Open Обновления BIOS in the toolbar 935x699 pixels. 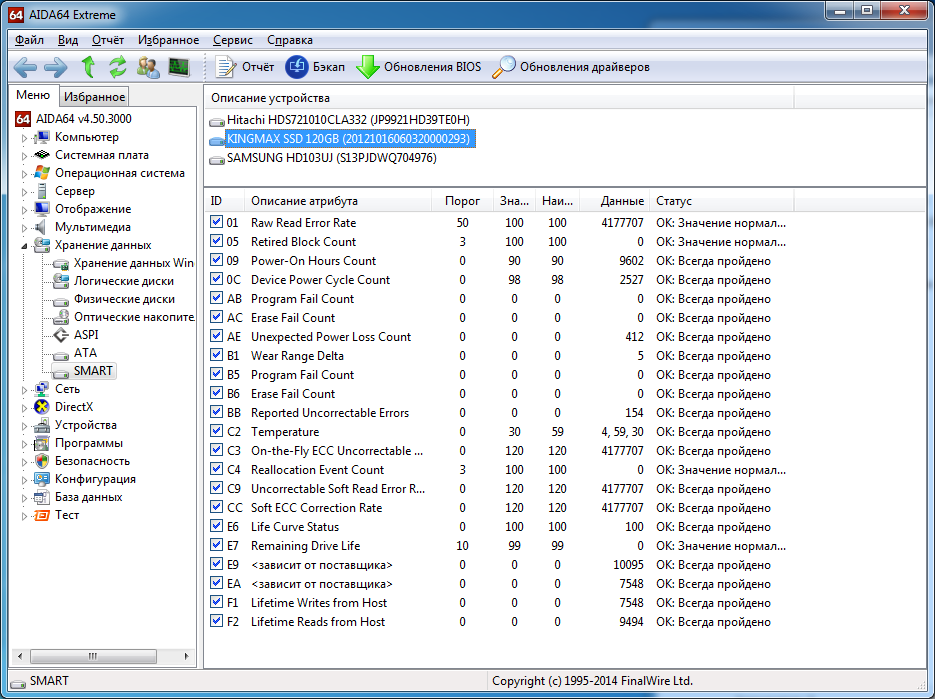click(419, 67)
